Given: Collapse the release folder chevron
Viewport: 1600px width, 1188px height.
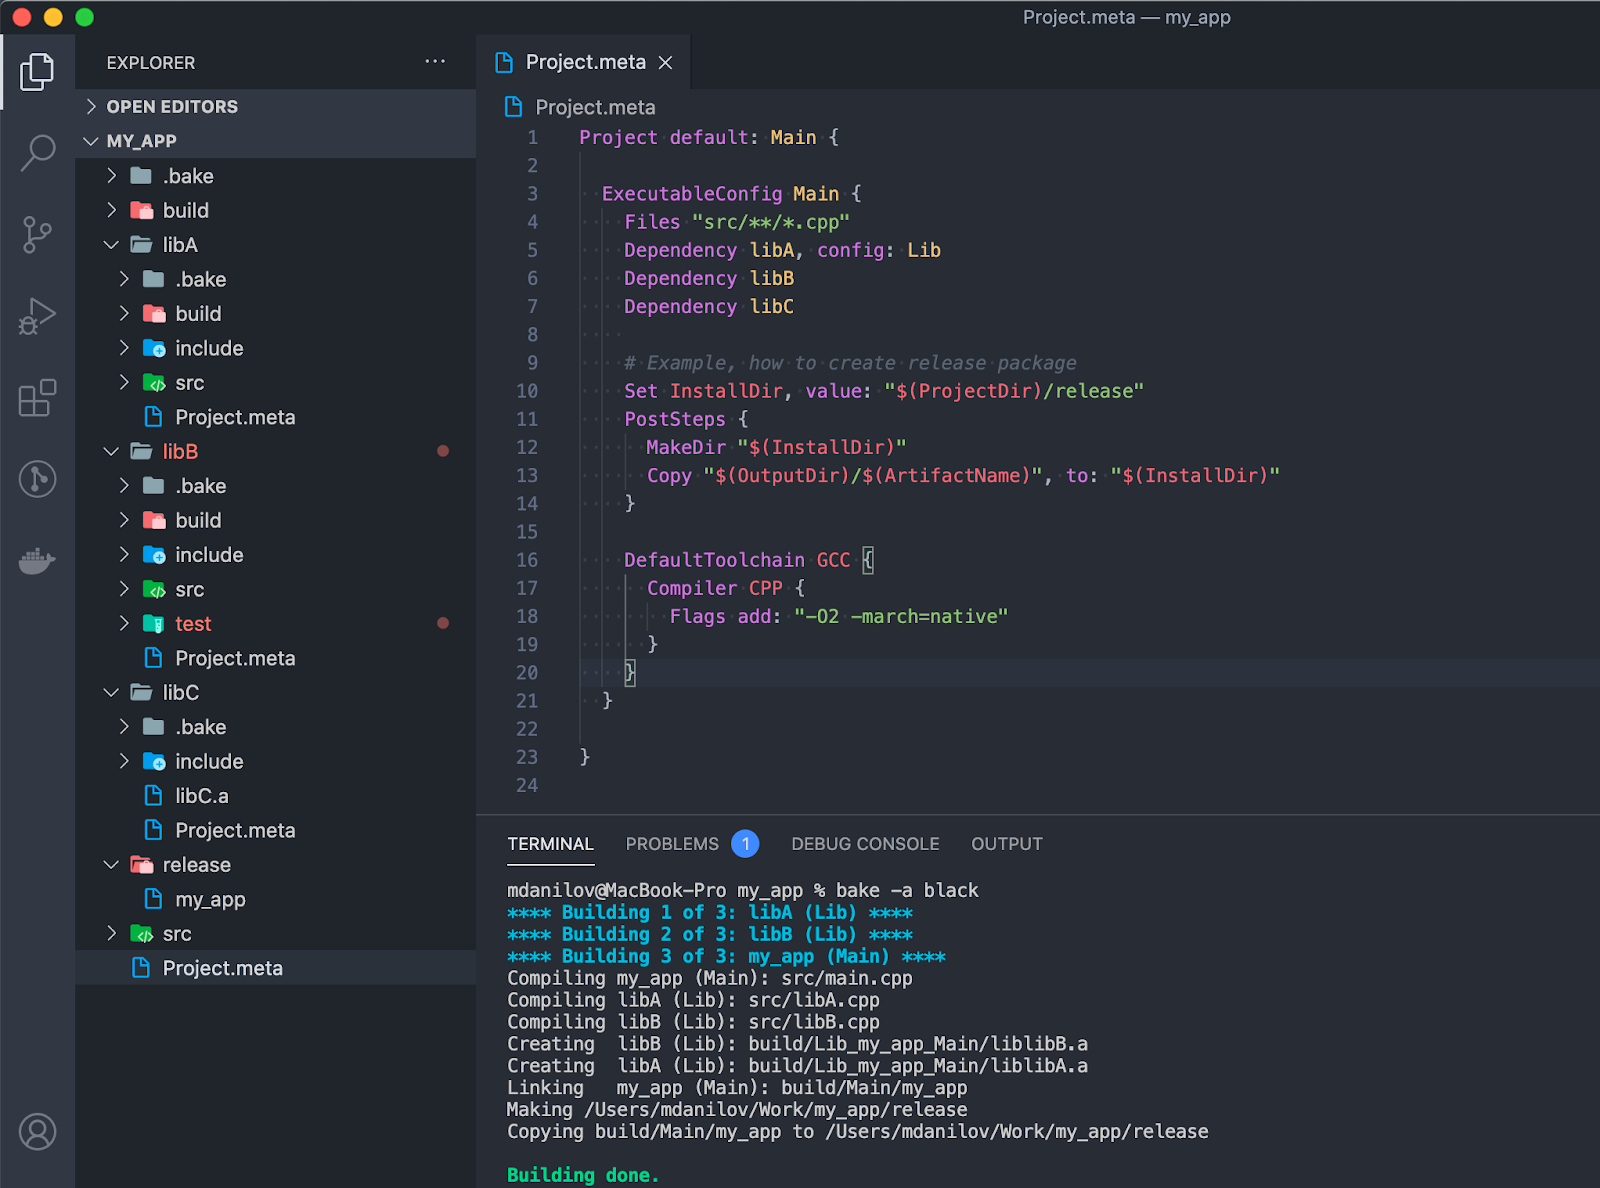Looking at the screenshot, I should (112, 865).
